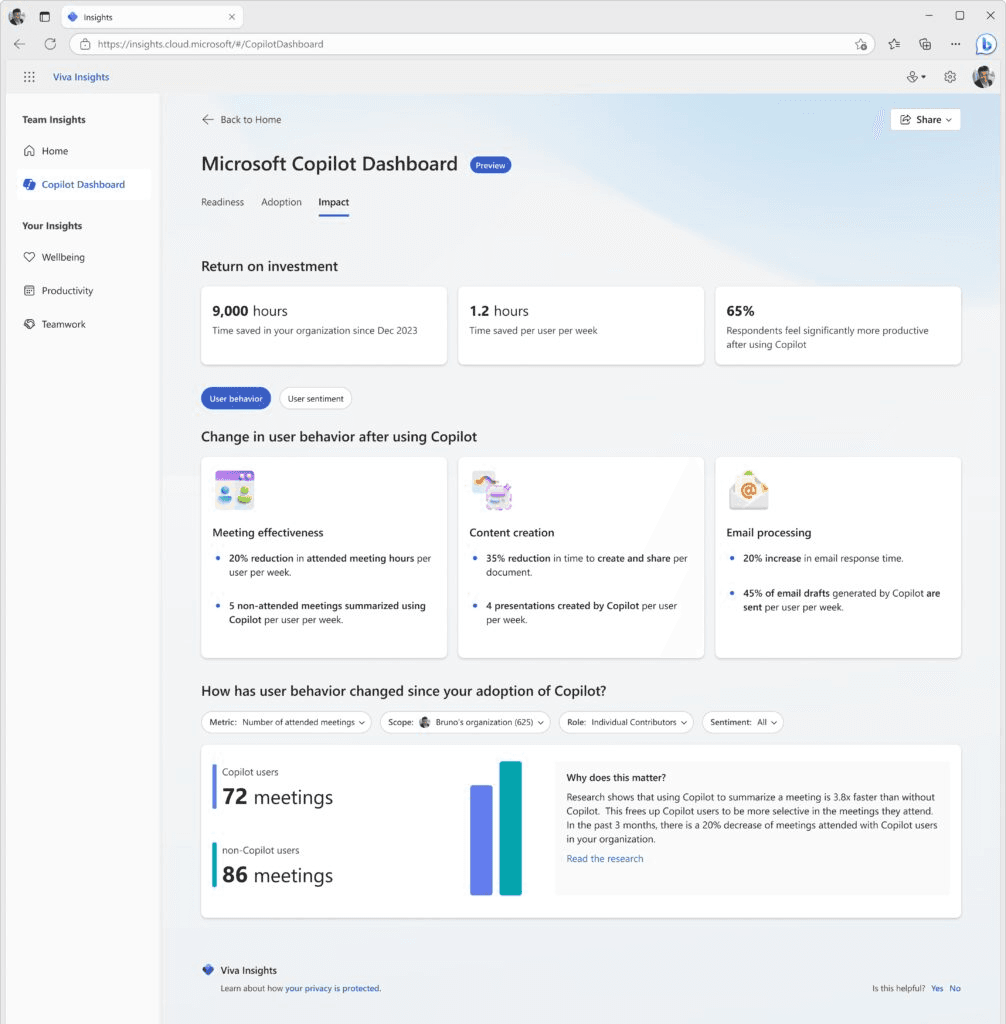Click Why does this matter heading
This screenshot has width=1006, height=1024.
point(616,777)
